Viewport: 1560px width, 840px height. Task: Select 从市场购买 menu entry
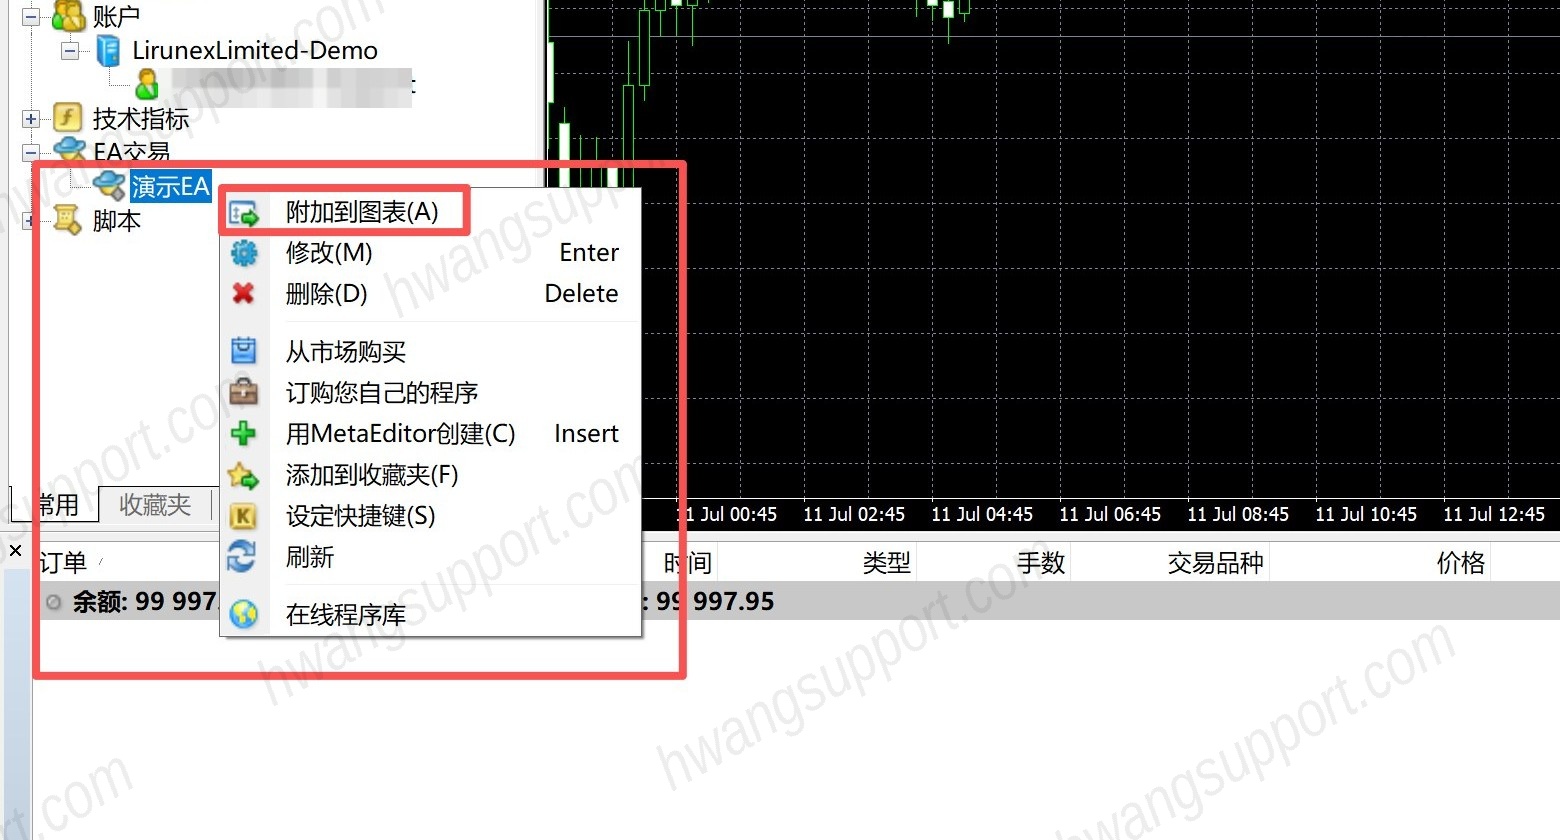pyautogui.click(x=431, y=352)
